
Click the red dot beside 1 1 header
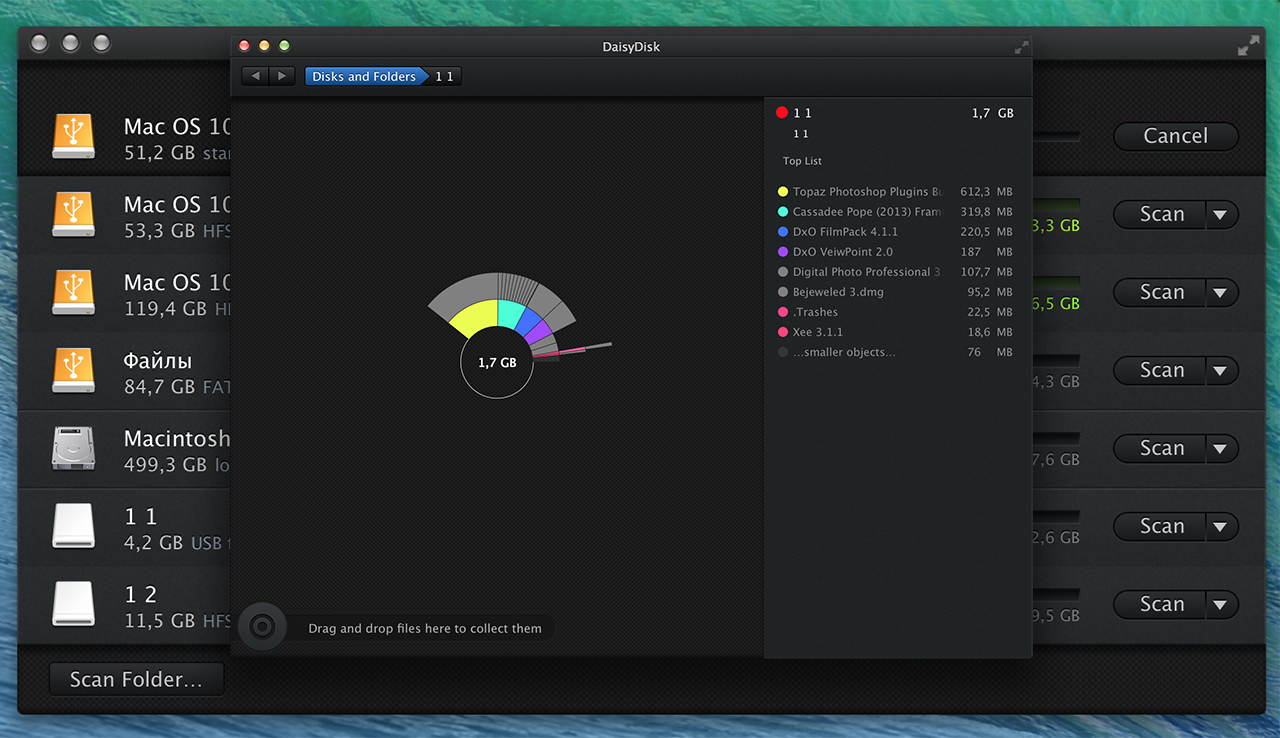tap(782, 113)
